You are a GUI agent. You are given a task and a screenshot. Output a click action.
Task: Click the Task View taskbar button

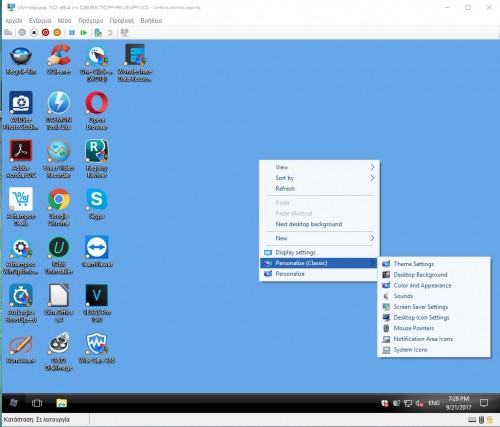point(37,403)
